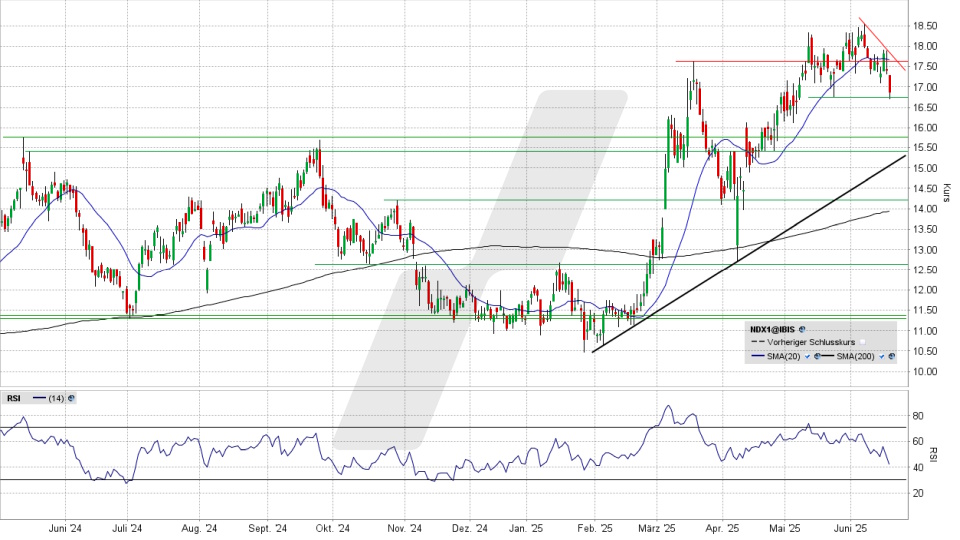Viewport: 960px width, 540px height.
Task: Click the Okt. '24 date label
Action: pyautogui.click(x=332, y=528)
